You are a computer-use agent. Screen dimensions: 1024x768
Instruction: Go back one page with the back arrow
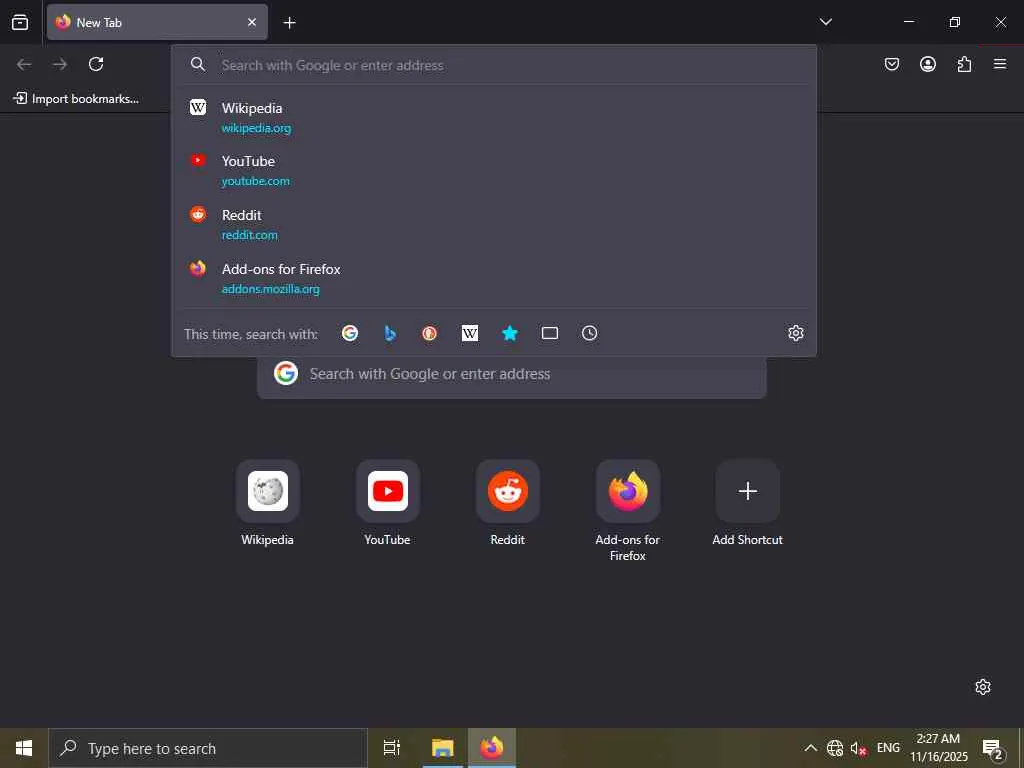click(x=24, y=64)
